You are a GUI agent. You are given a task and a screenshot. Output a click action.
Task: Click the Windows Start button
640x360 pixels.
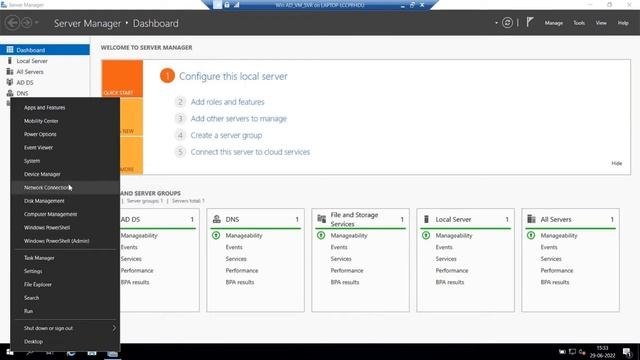point(10,352)
